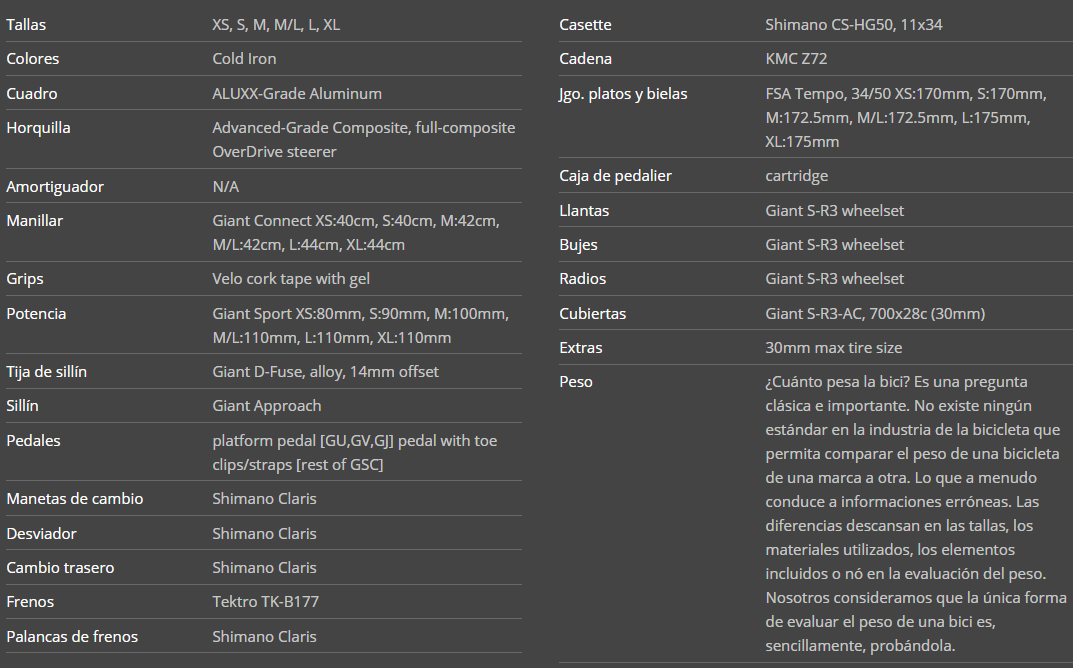Click the 'cartridge' bottom bracket value
The height and width of the screenshot is (668, 1073).
pos(796,176)
